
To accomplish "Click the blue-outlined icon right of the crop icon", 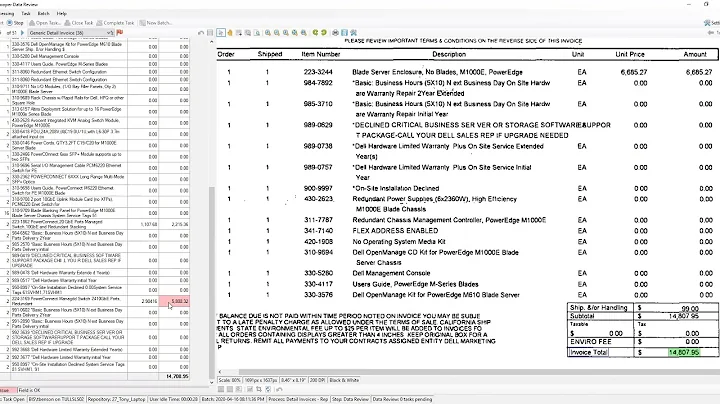I will click(268, 389).
